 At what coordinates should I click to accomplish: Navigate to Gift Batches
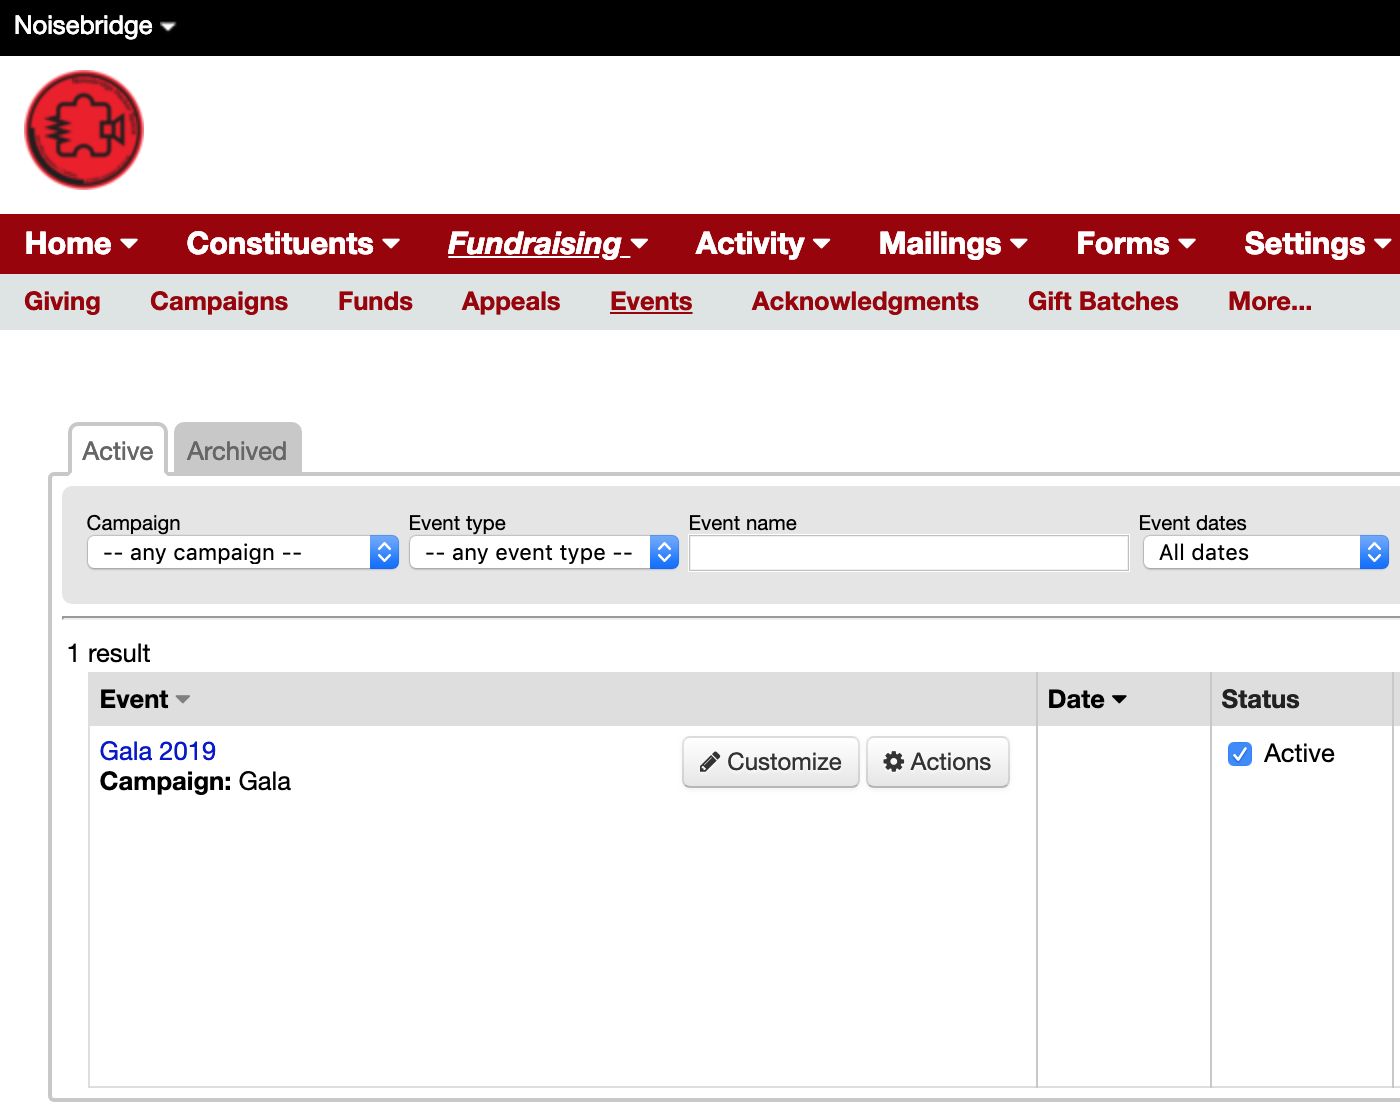1103,302
